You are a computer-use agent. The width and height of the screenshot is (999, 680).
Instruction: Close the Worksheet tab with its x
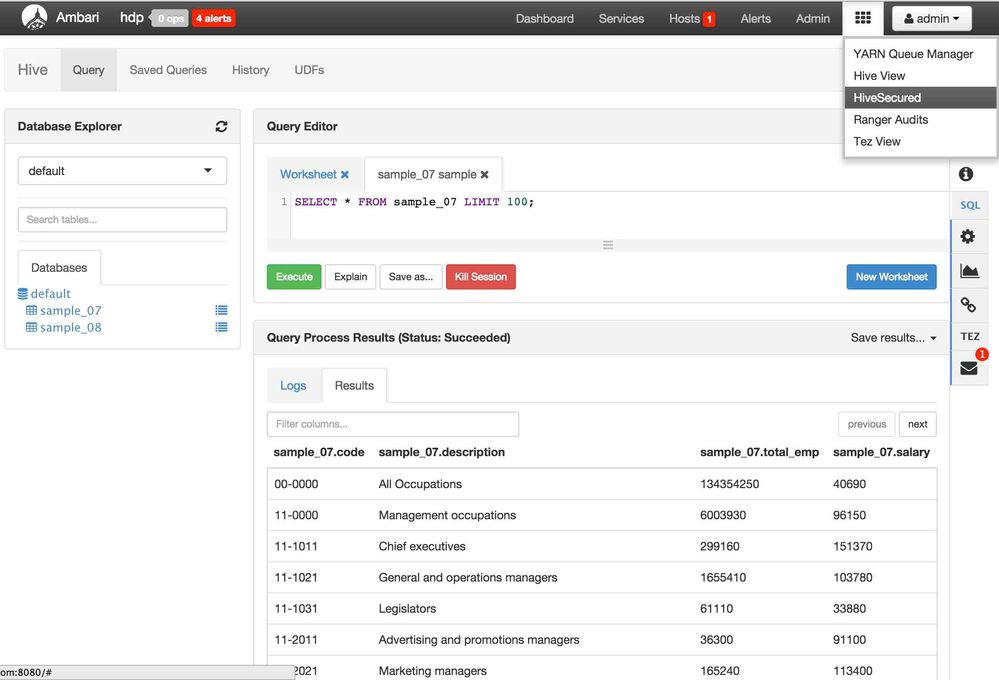point(345,175)
